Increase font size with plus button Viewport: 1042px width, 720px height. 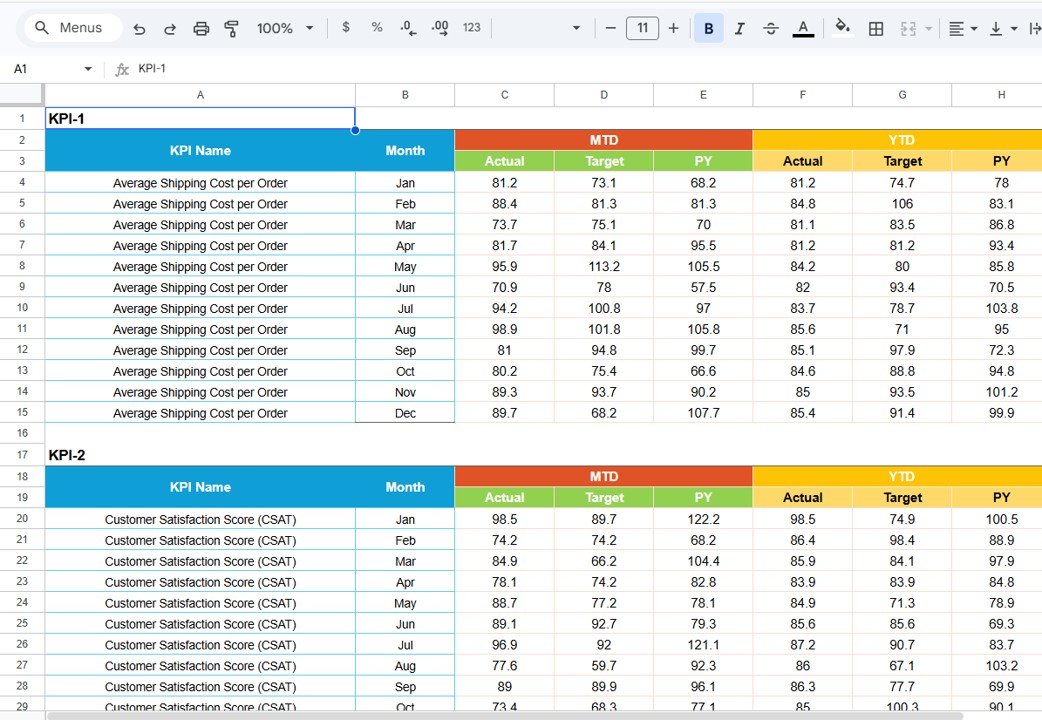click(x=672, y=28)
